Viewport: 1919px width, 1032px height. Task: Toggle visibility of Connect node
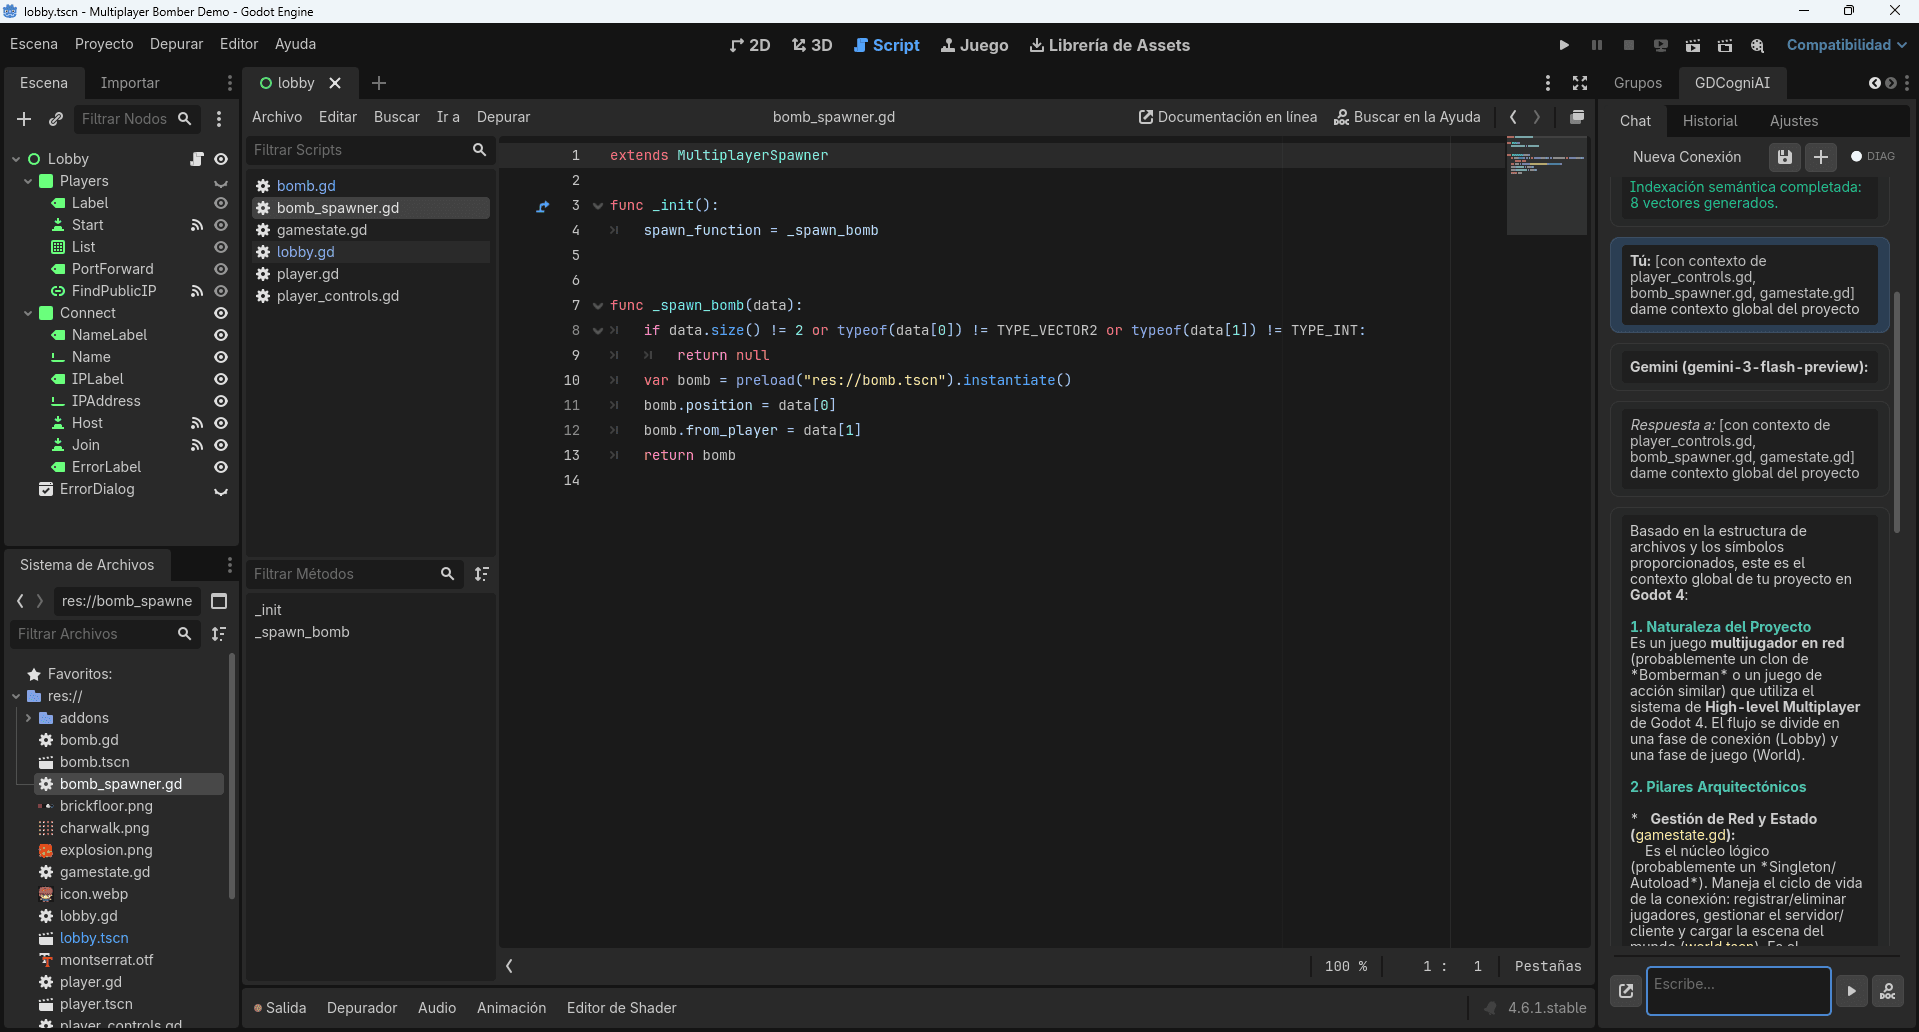pyautogui.click(x=221, y=313)
